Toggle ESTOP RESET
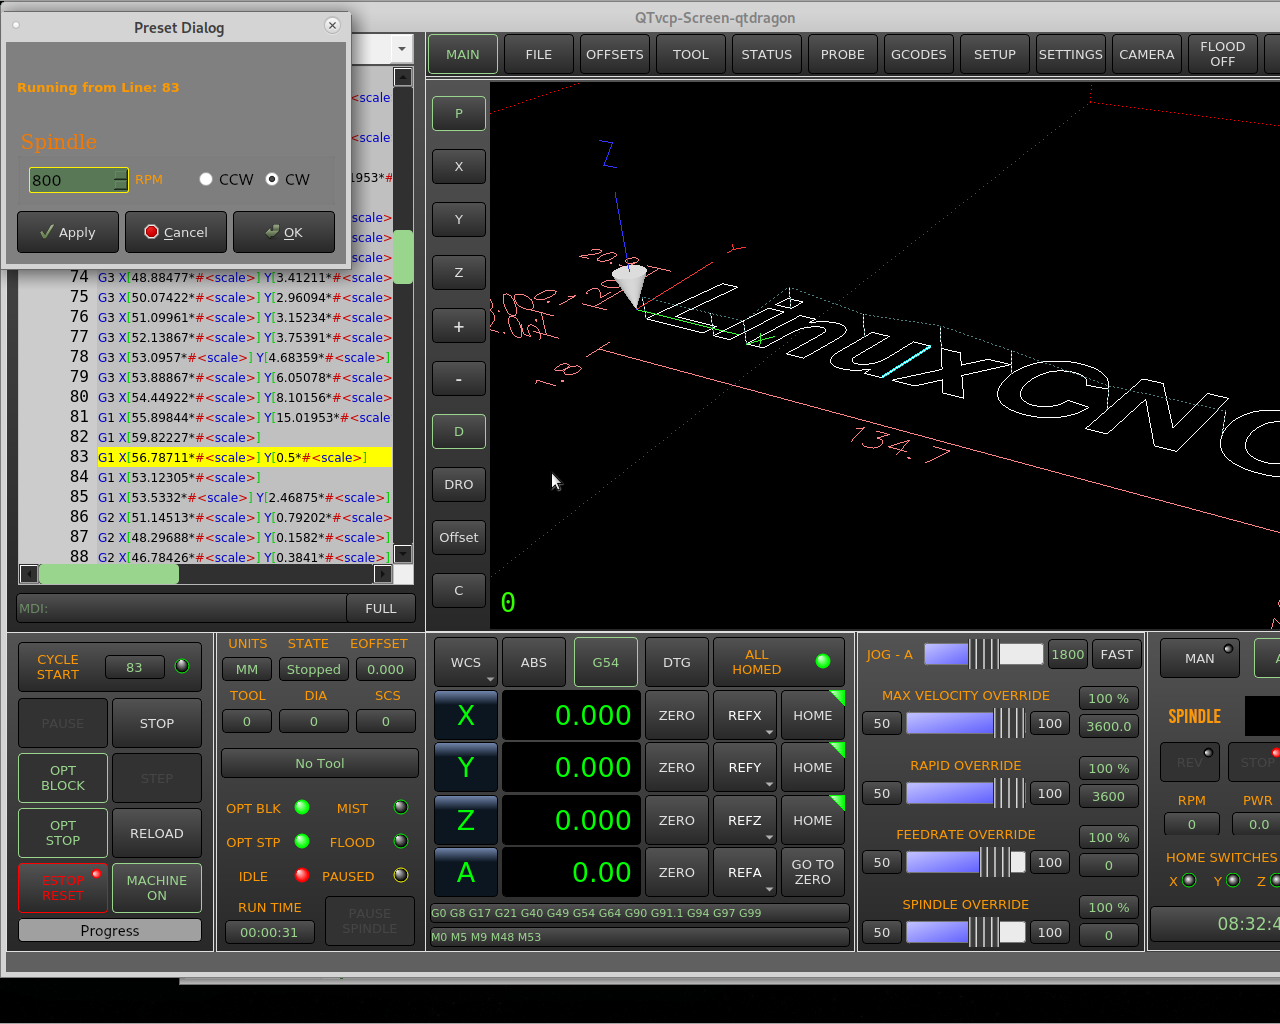The image size is (1280, 1024). (63, 888)
